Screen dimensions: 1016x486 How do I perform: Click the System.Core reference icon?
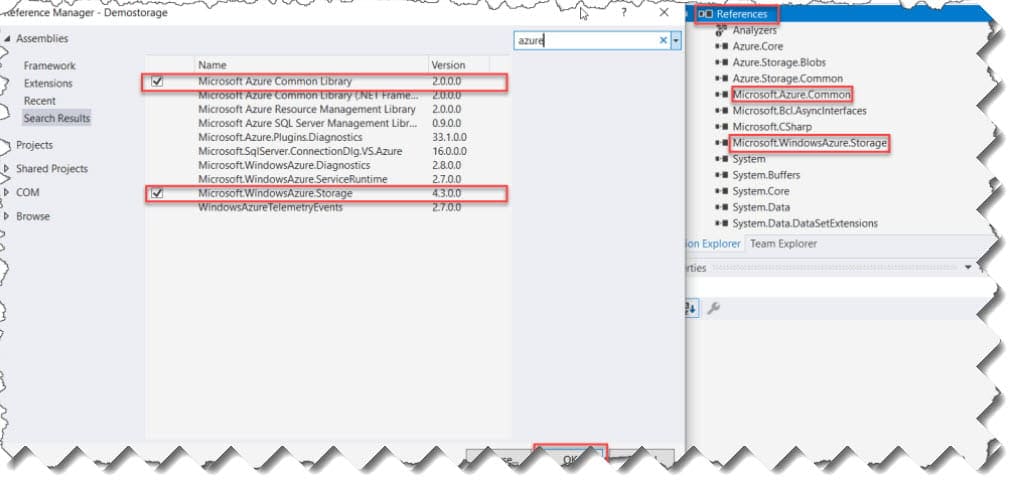(x=721, y=191)
